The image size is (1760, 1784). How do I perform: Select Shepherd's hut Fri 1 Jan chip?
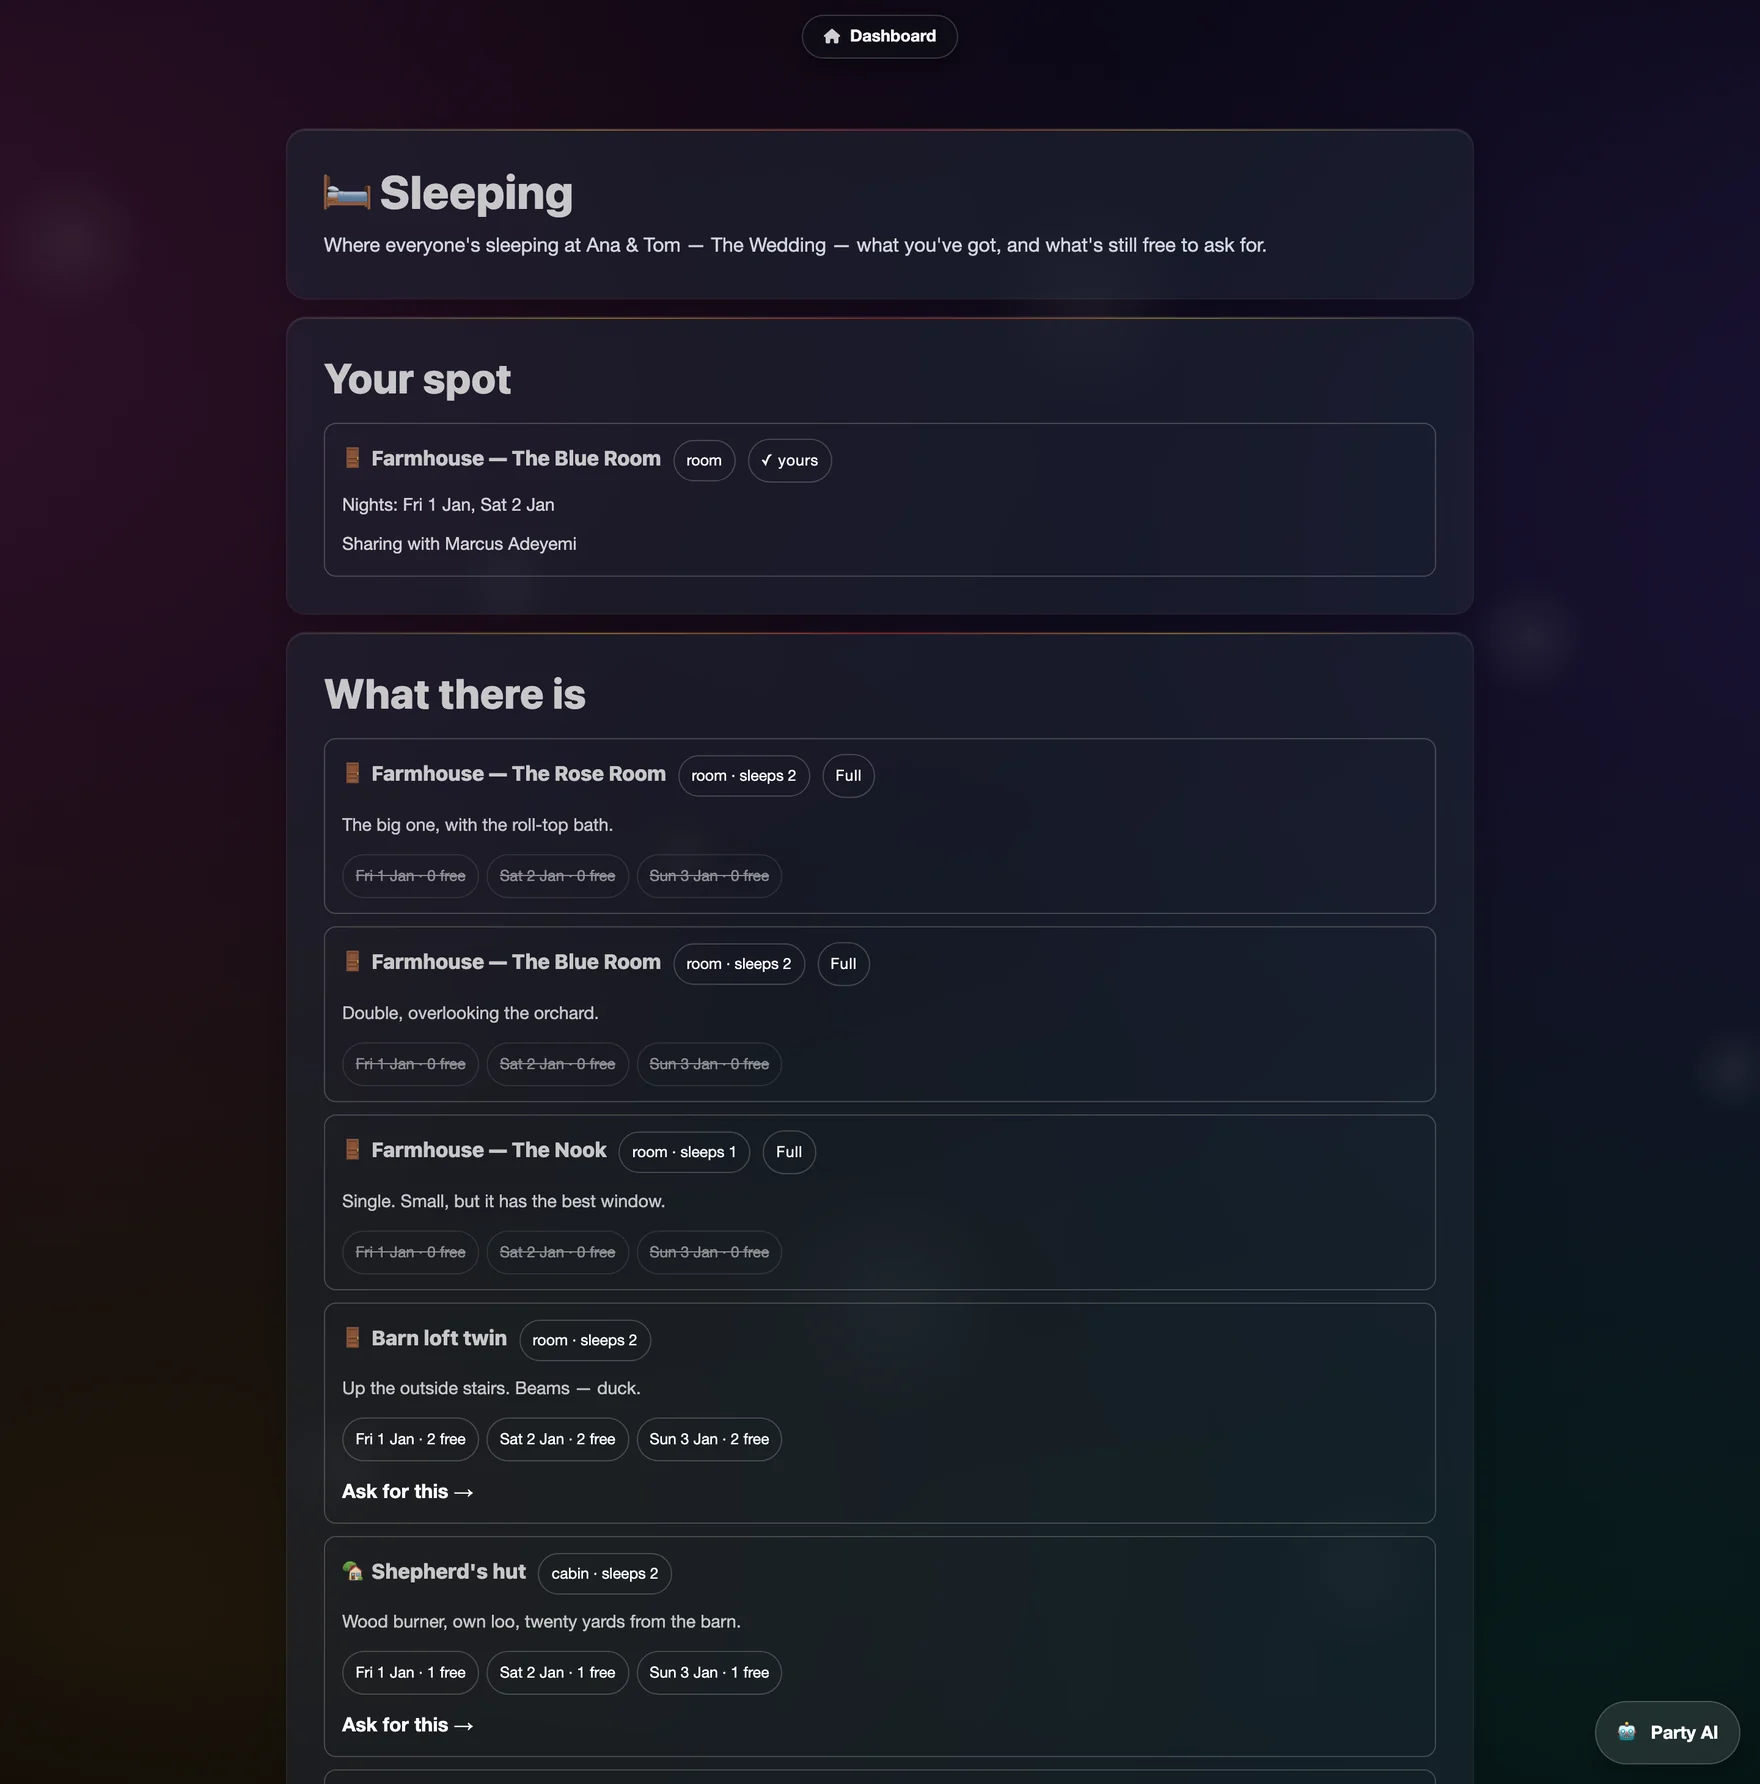click(x=410, y=1672)
